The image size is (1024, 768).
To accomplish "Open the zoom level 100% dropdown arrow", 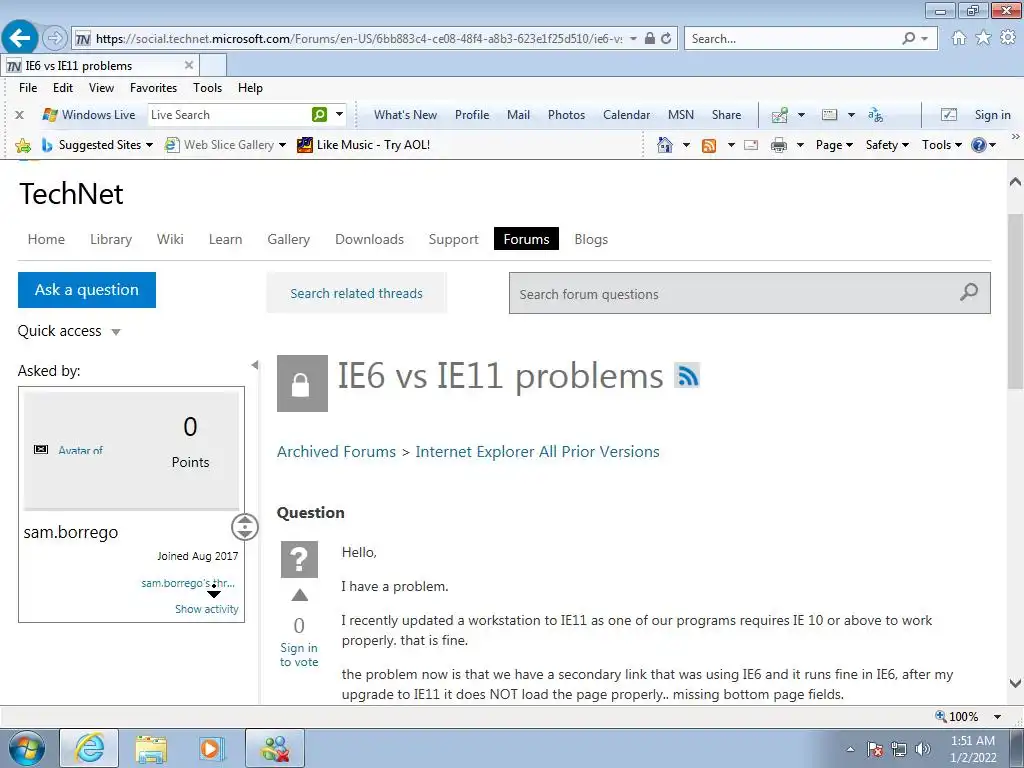I will pyautogui.click(x=997, y=716).
